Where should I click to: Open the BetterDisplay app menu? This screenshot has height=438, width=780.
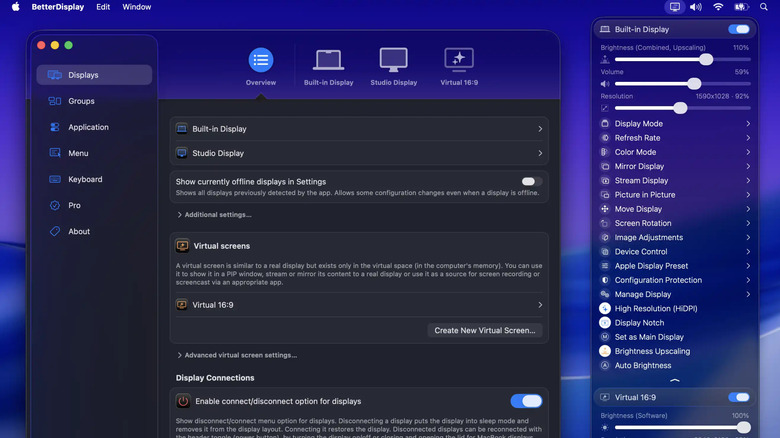tap(58, 7)
